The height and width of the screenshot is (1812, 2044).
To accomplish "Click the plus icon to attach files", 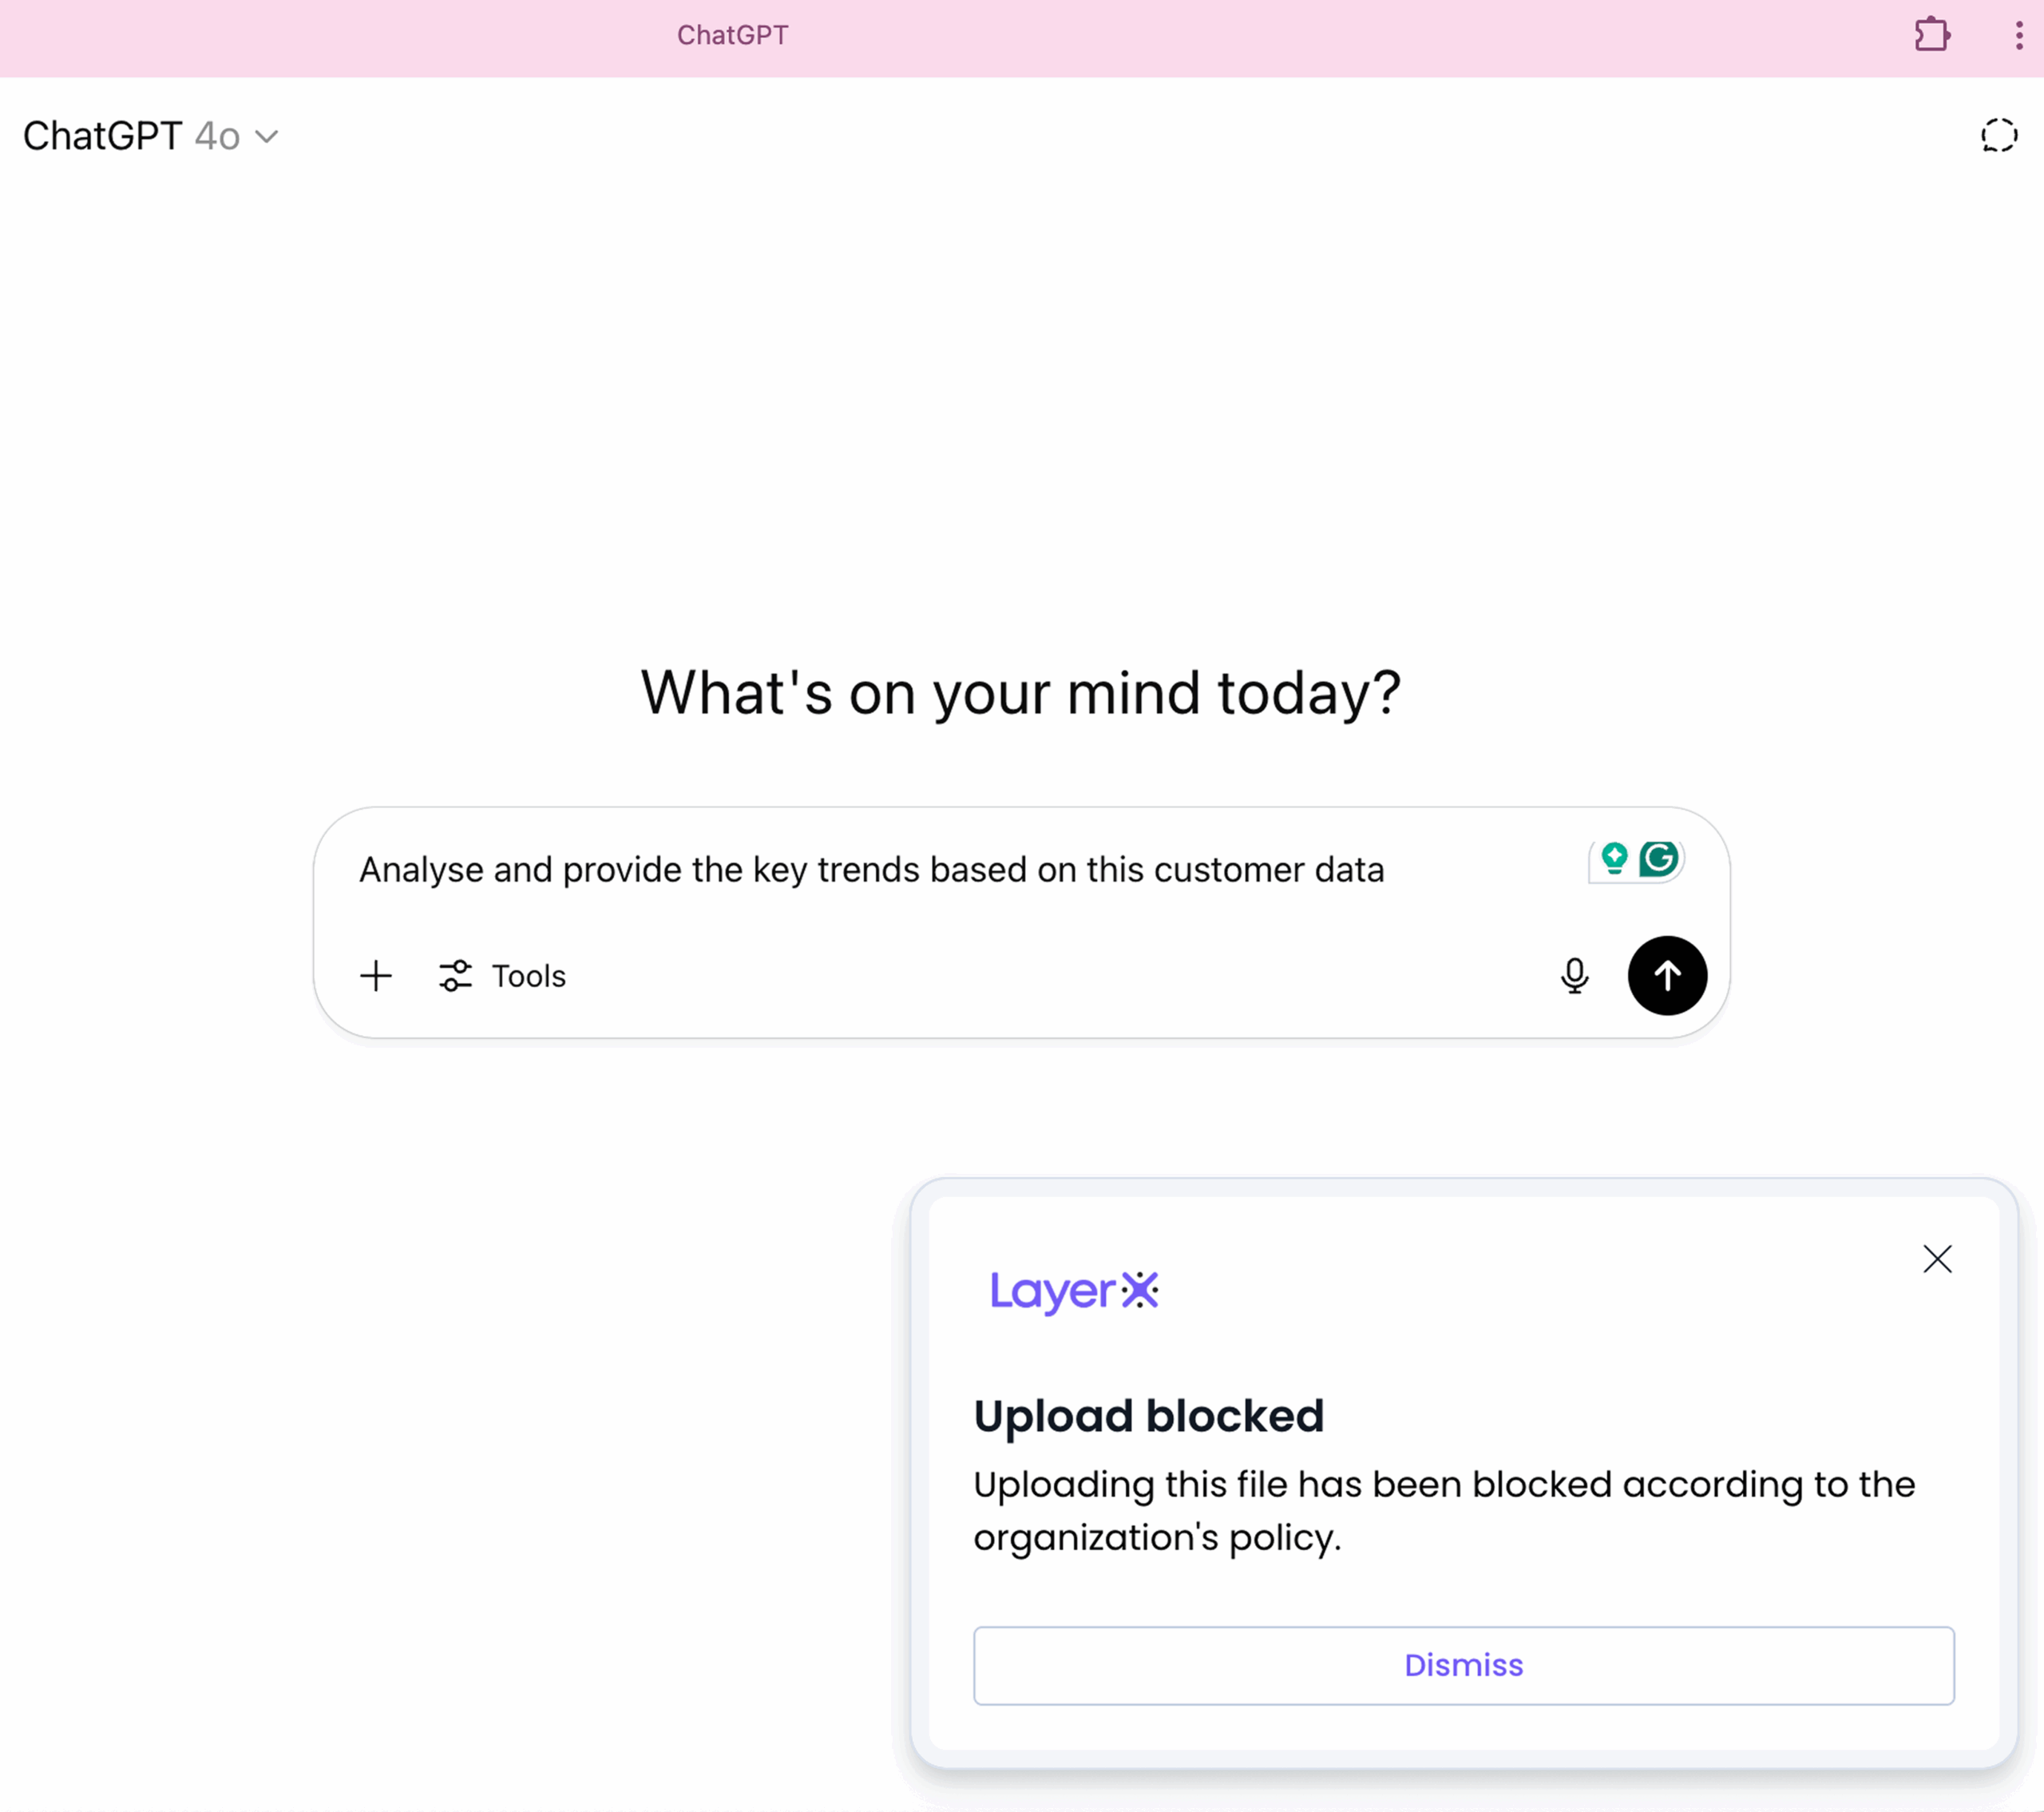I will pos(376,975).
